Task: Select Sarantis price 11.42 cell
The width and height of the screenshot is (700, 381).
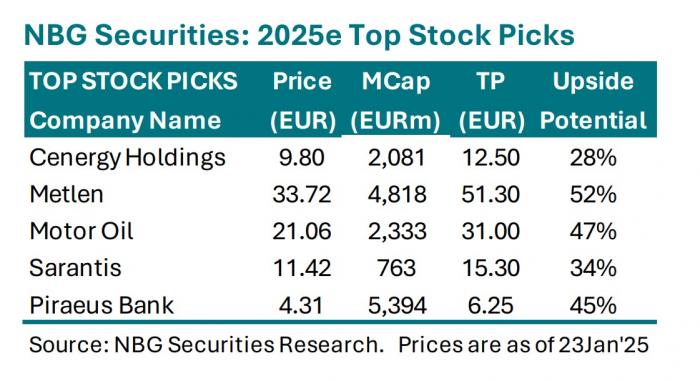Action: click(x=302, y=268)
